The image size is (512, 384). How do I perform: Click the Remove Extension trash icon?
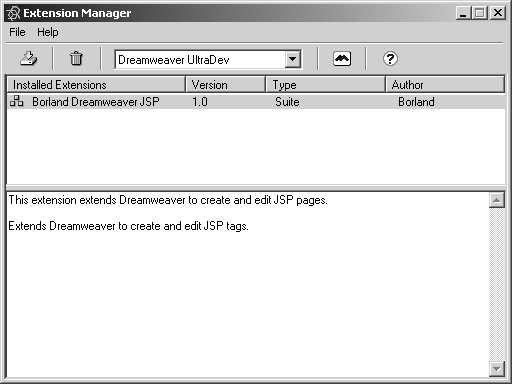[x=76, y=59]
